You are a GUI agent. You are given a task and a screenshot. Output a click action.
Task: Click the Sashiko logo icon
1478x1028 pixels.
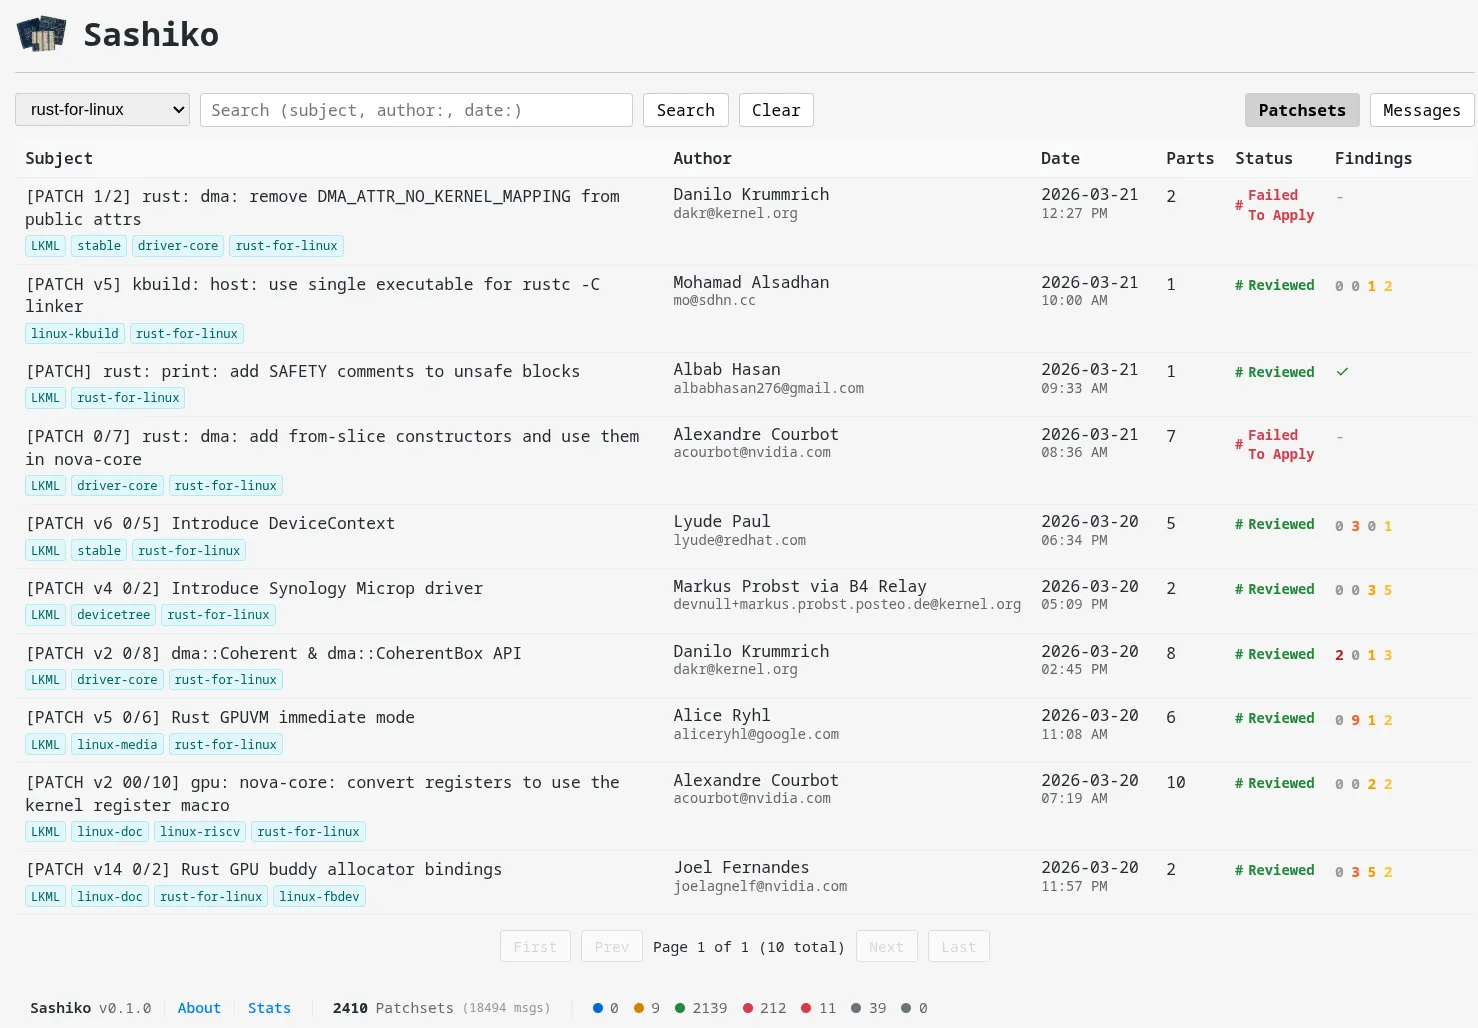coord(41,34)
